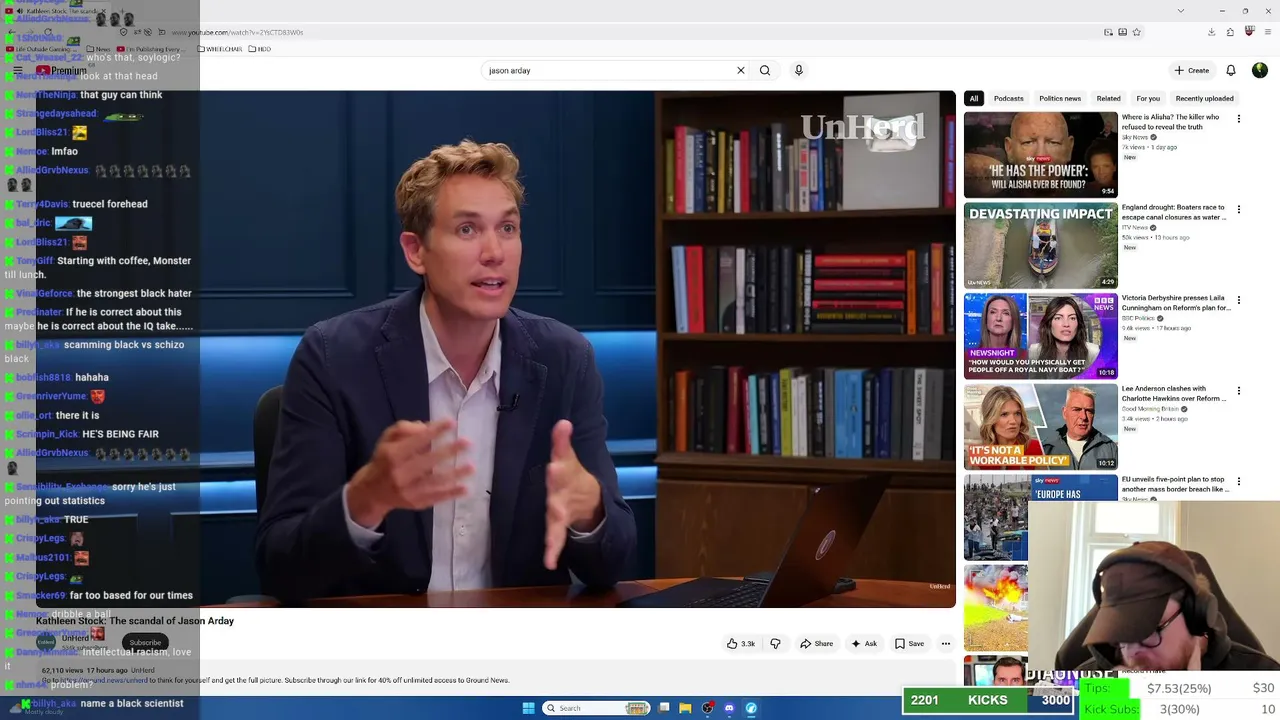The width and height of the screenshot is (1280, 720).
Task: Click the Ask button below the video
Action: pos(864,644)
